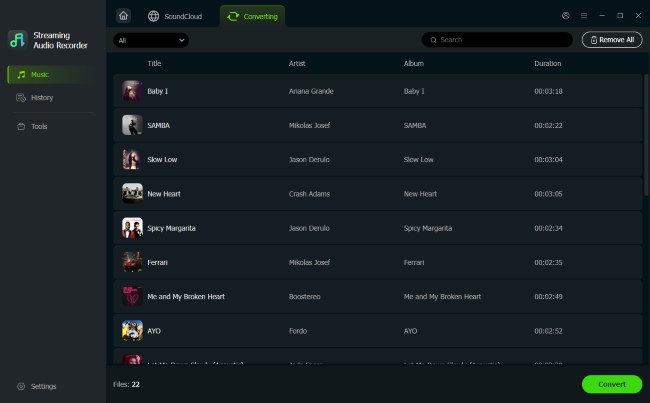
Task: Click the title 'Slow Low'
Action: click(x=162, y=160)
